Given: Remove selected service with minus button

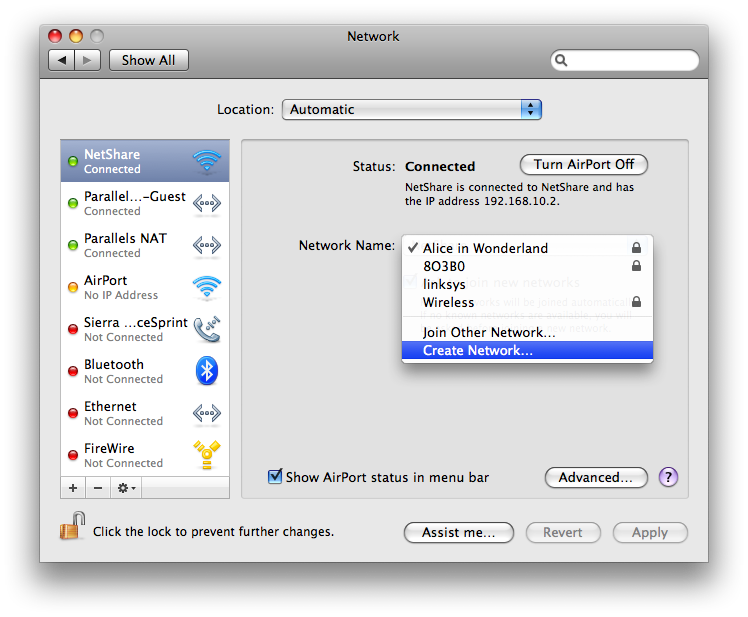Looking at the screenshot, I should point(98,488).
